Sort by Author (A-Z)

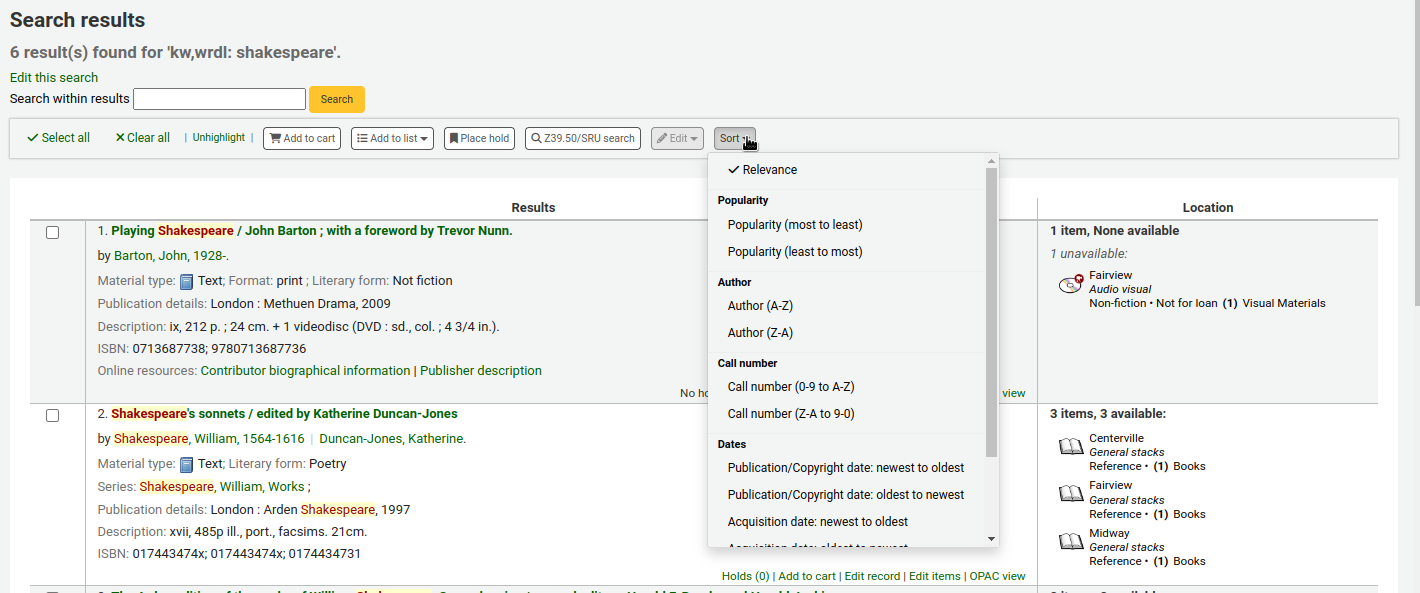(760, 306)
